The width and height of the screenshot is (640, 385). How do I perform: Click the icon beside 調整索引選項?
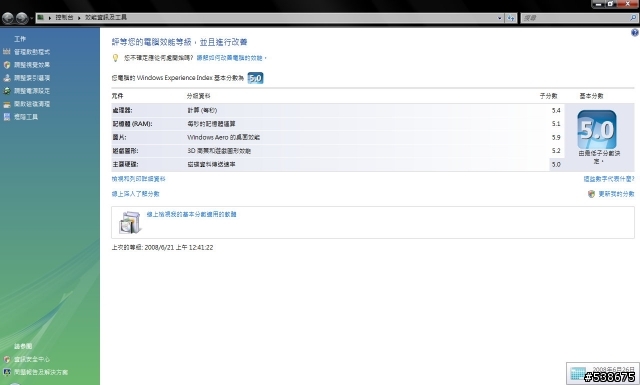pyautogui.click(x=7, y=78)
